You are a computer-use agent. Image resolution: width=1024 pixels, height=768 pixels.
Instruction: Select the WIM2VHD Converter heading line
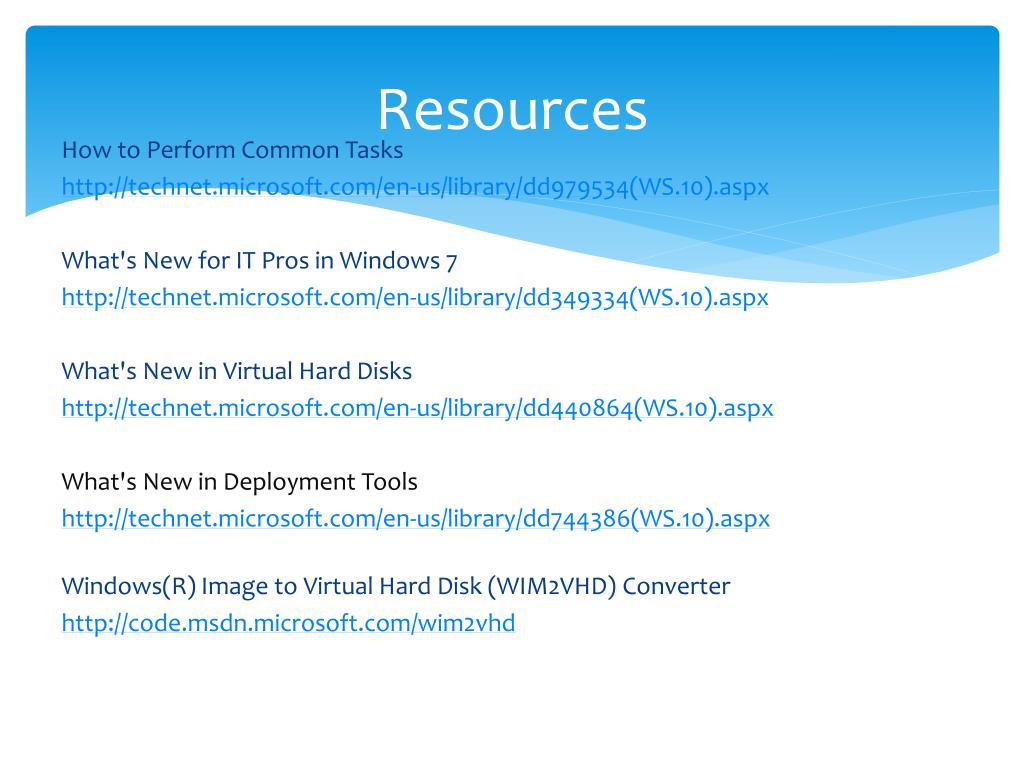tap(395, 586)
